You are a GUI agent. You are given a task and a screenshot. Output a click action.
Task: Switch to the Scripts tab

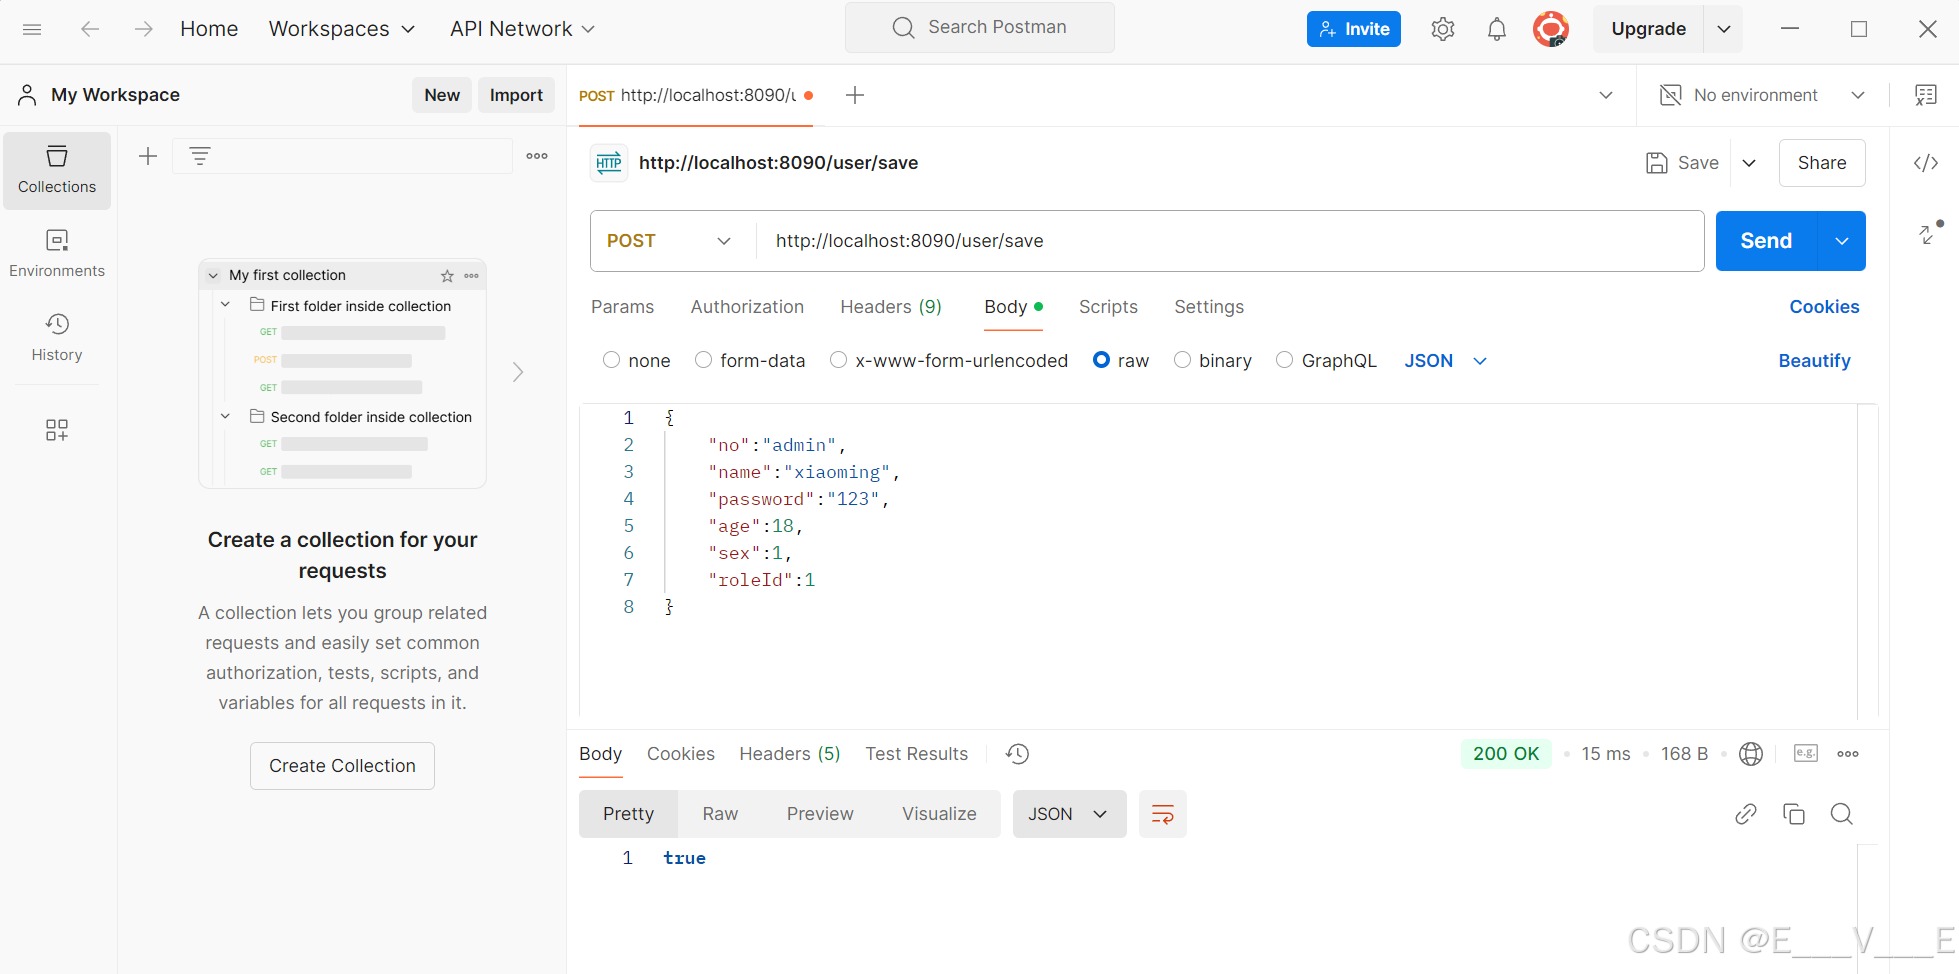(x=1108, y=307)
